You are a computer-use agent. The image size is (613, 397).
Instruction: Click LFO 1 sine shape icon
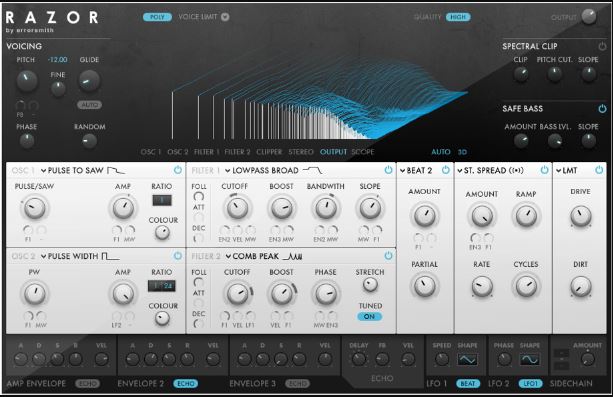467,359
